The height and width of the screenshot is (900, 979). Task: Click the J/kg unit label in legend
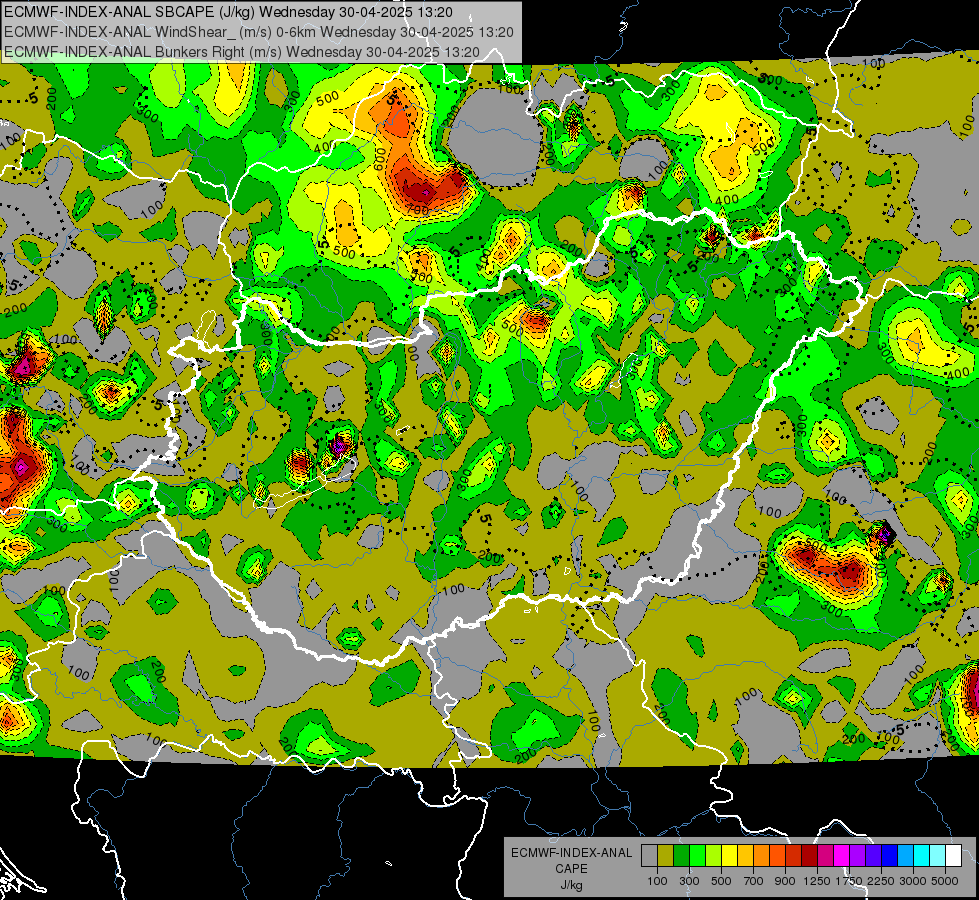click(571, 885)
